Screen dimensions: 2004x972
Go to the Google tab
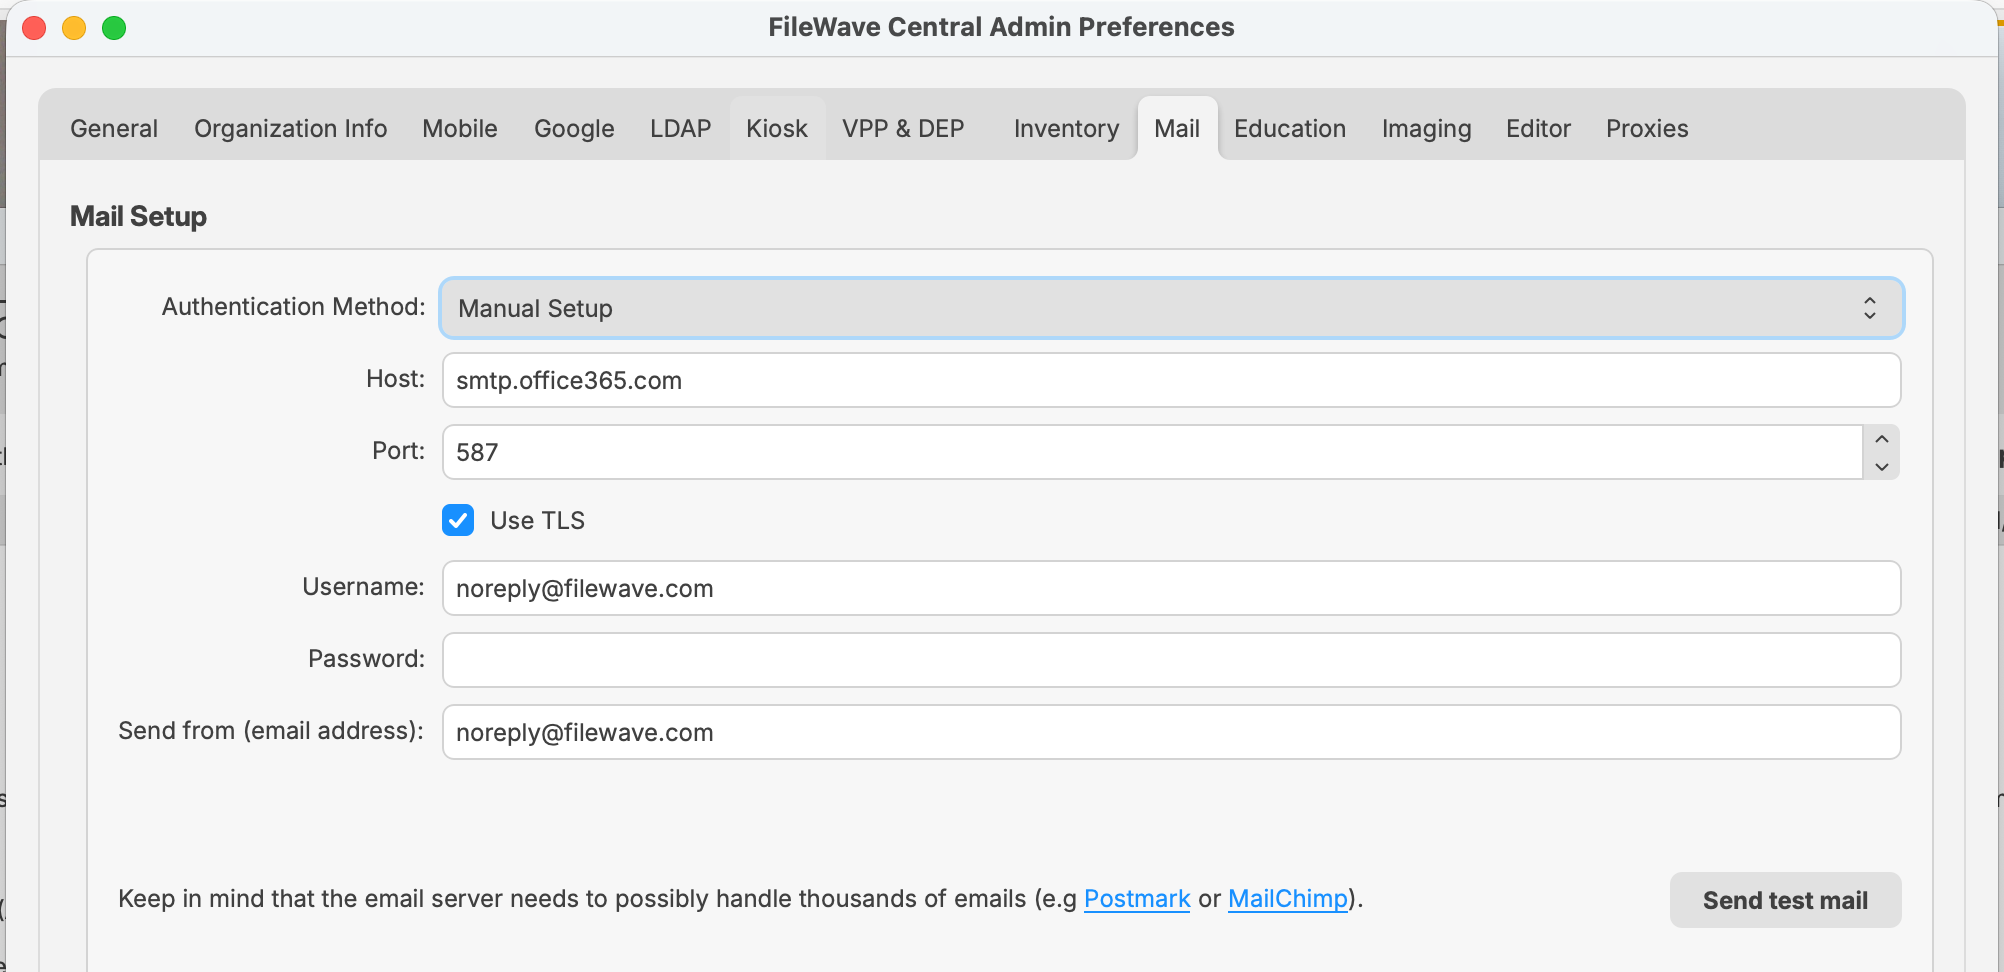[x=574, y=129]
